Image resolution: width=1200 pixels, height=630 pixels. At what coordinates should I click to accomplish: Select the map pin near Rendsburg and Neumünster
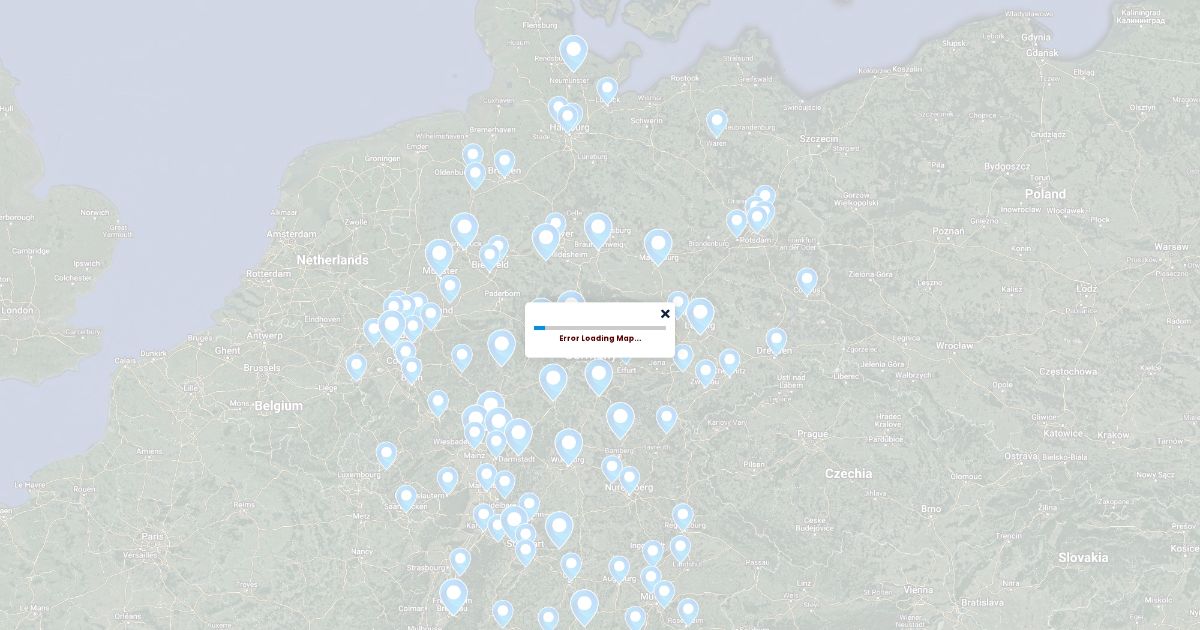click(573, 53)
